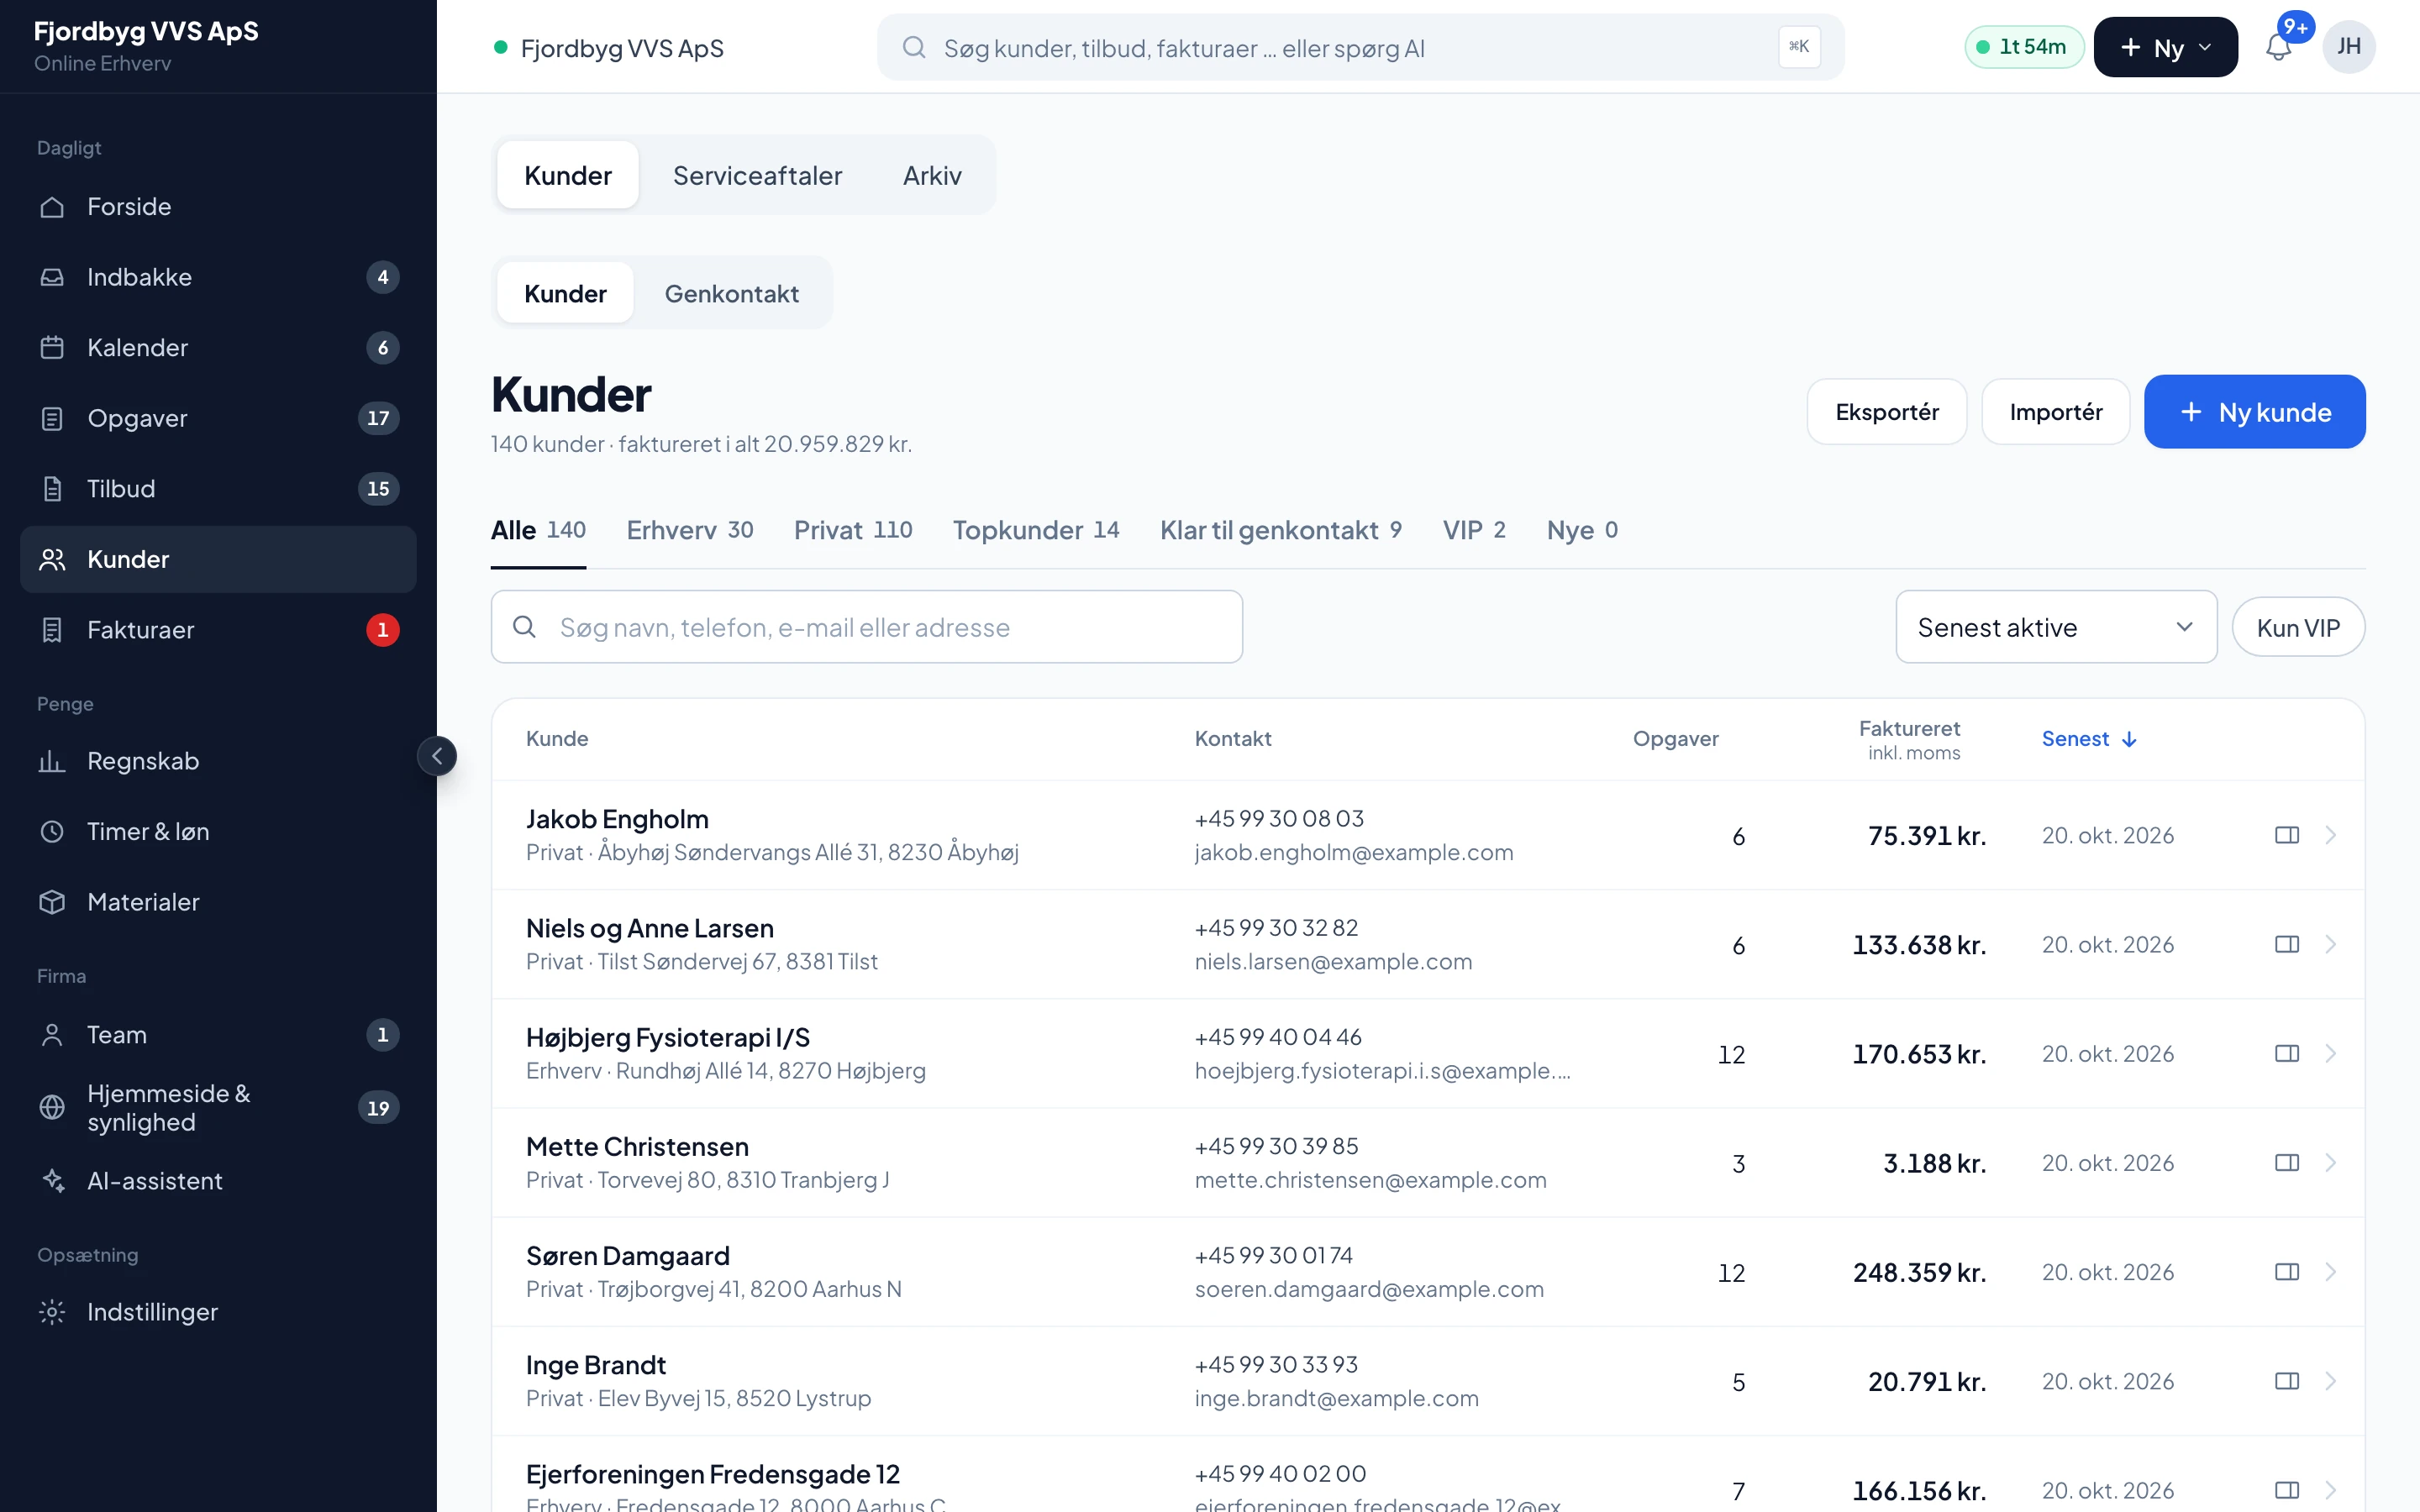This screenshot has height=1512, width=2420.
Task: Open Søren Damgaard row chevron
Action: 2331,1272
